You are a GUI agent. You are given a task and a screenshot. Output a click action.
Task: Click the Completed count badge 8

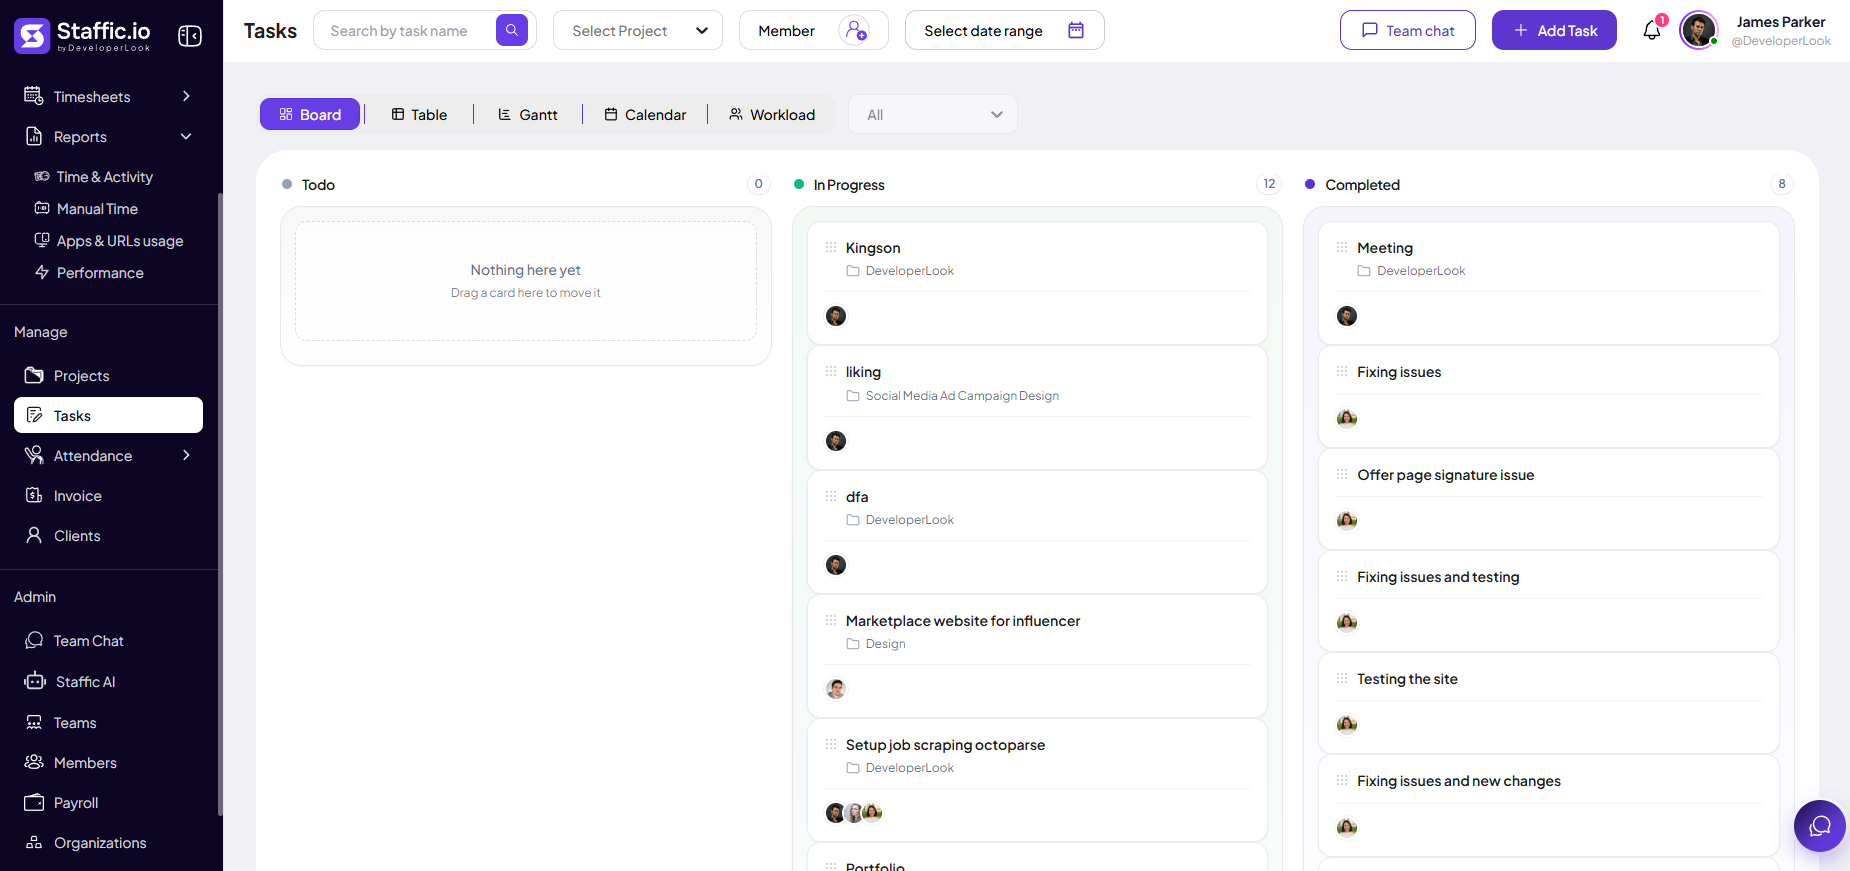(x=1781, y=184)
